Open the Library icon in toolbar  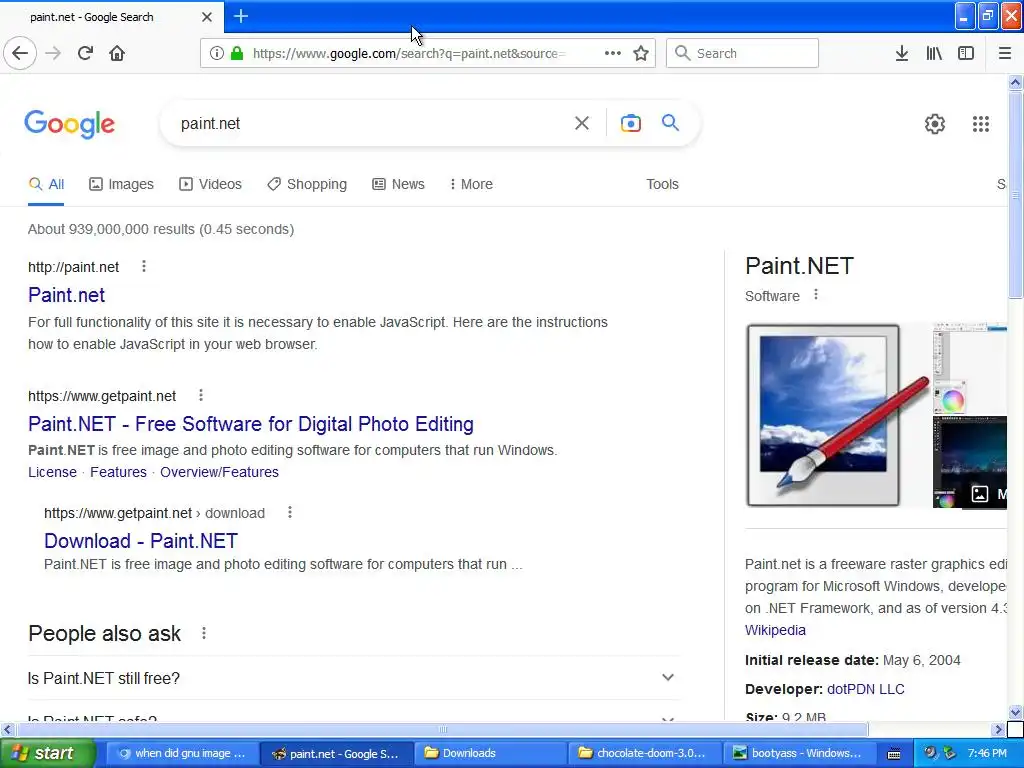934,54
